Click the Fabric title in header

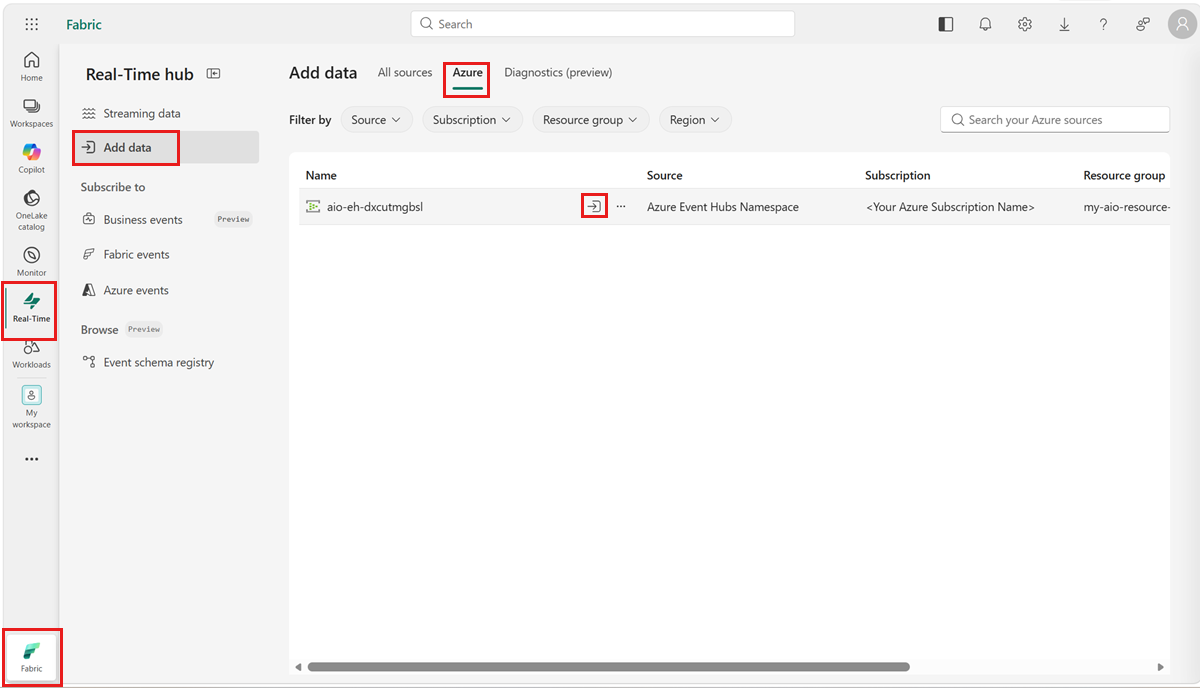pos(84,24)
